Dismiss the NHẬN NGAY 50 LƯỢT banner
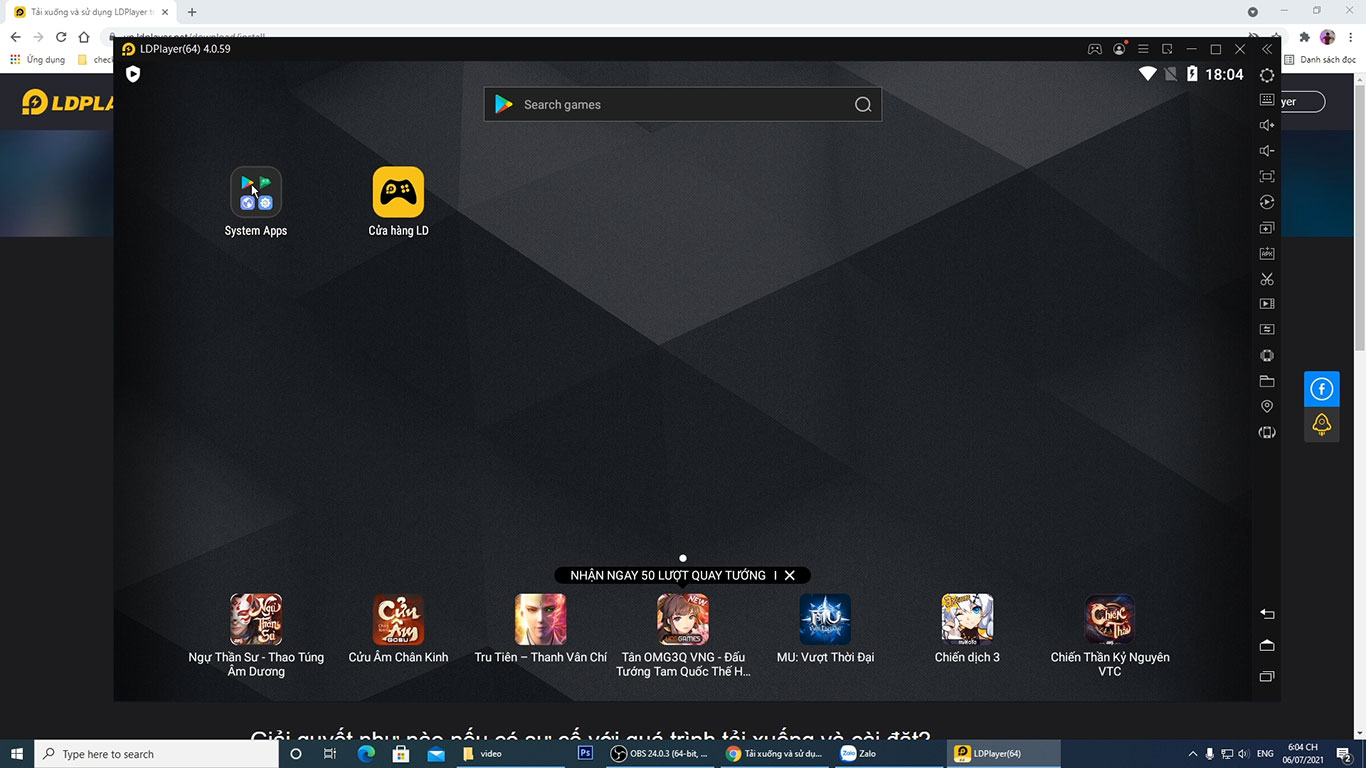 coord(790,576)
